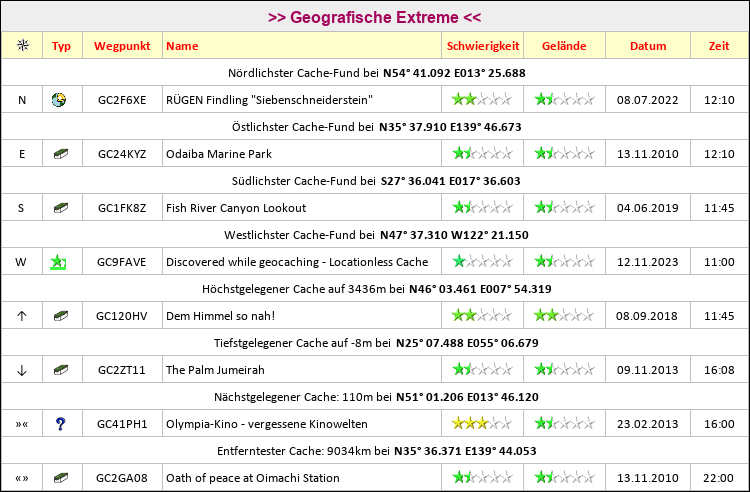This screenshot has height=492, width=750.
Task: Click the Wegpunkt column header
Action: click(122, 46)
